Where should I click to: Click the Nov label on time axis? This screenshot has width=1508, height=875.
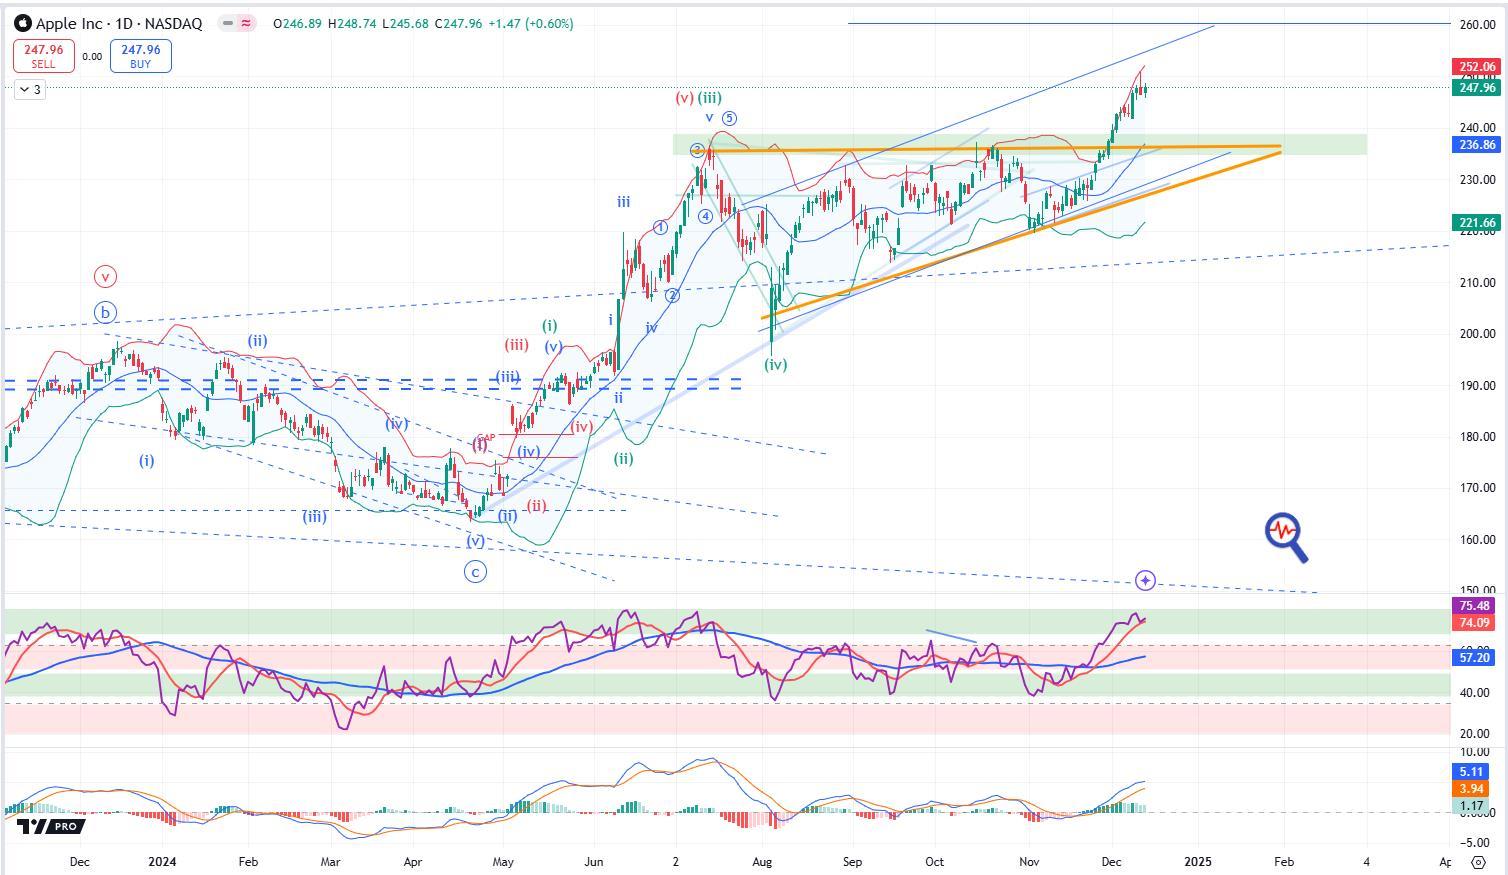tap(1028, 861)
